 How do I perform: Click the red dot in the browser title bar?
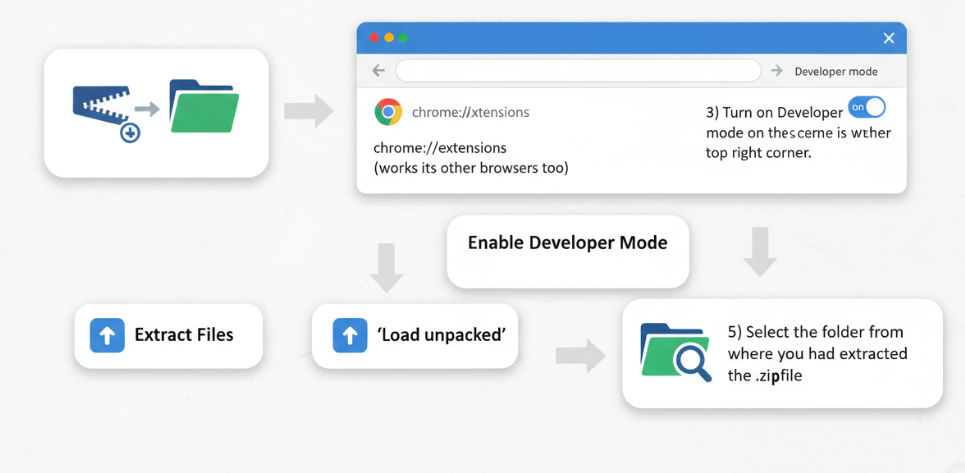pyautogui.click(x=374, y=38)
